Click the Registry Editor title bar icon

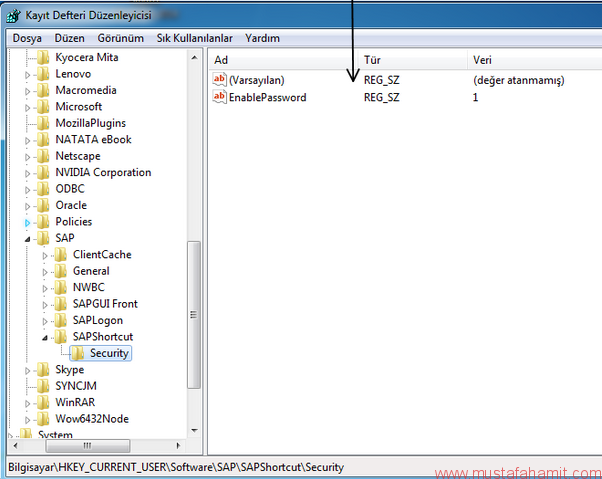tap(13, 16)
